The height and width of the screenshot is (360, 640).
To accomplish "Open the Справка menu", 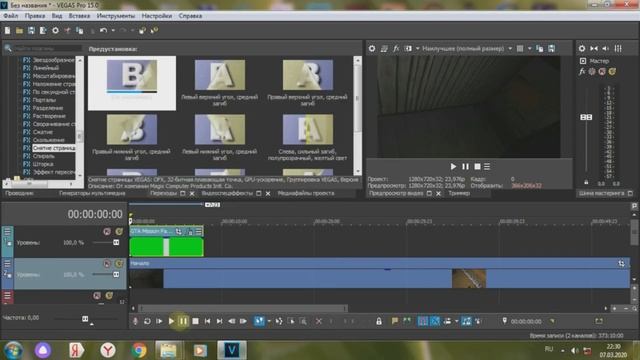I will (190, 16).
